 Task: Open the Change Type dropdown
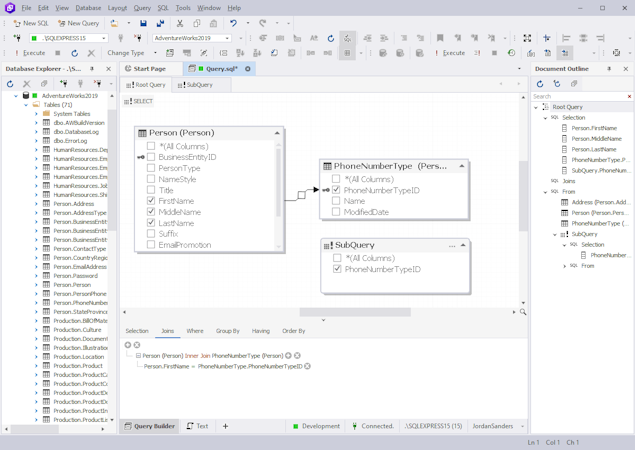click(x=130, y=53)
